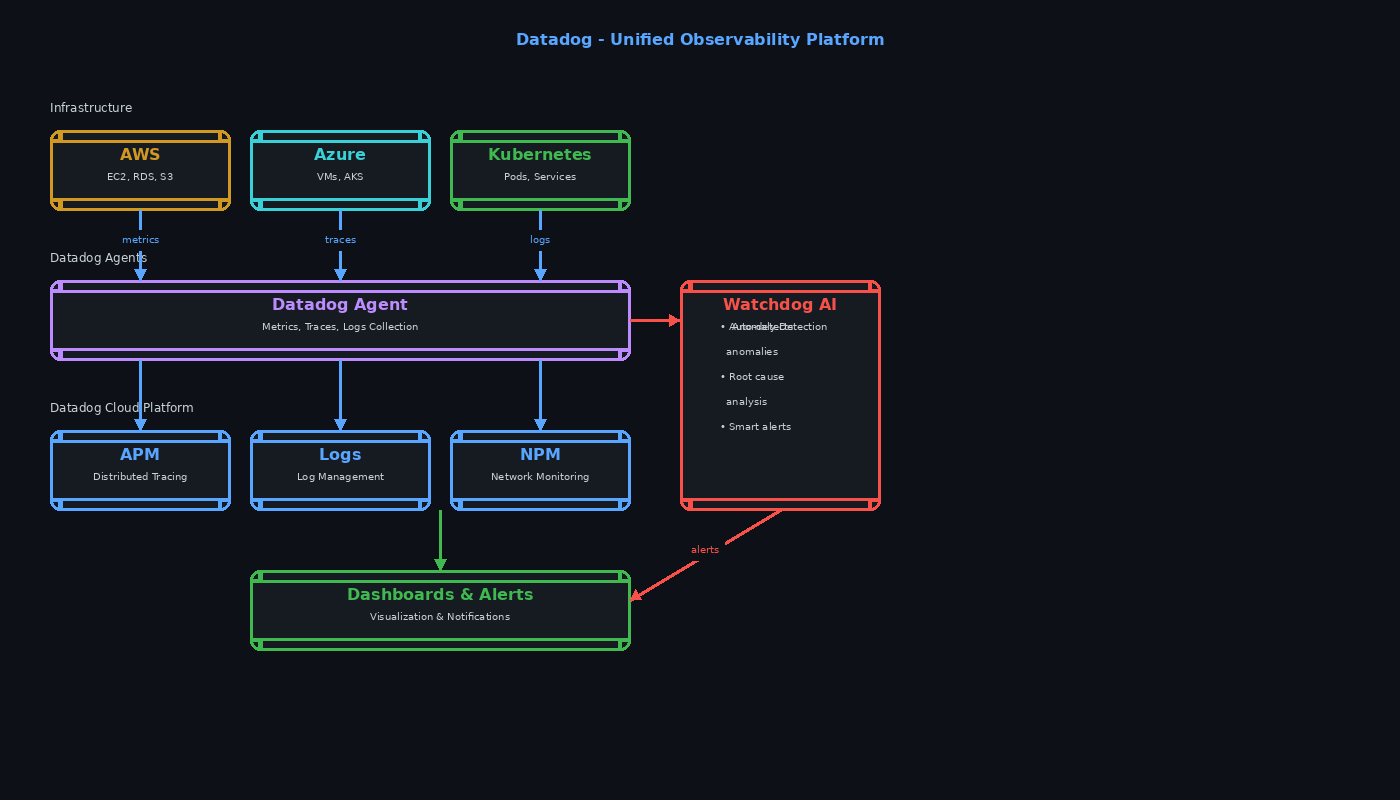The image size is (1400, 800).
Task: Collapse the Datadog Cloud Platform section
Action: 121,407
